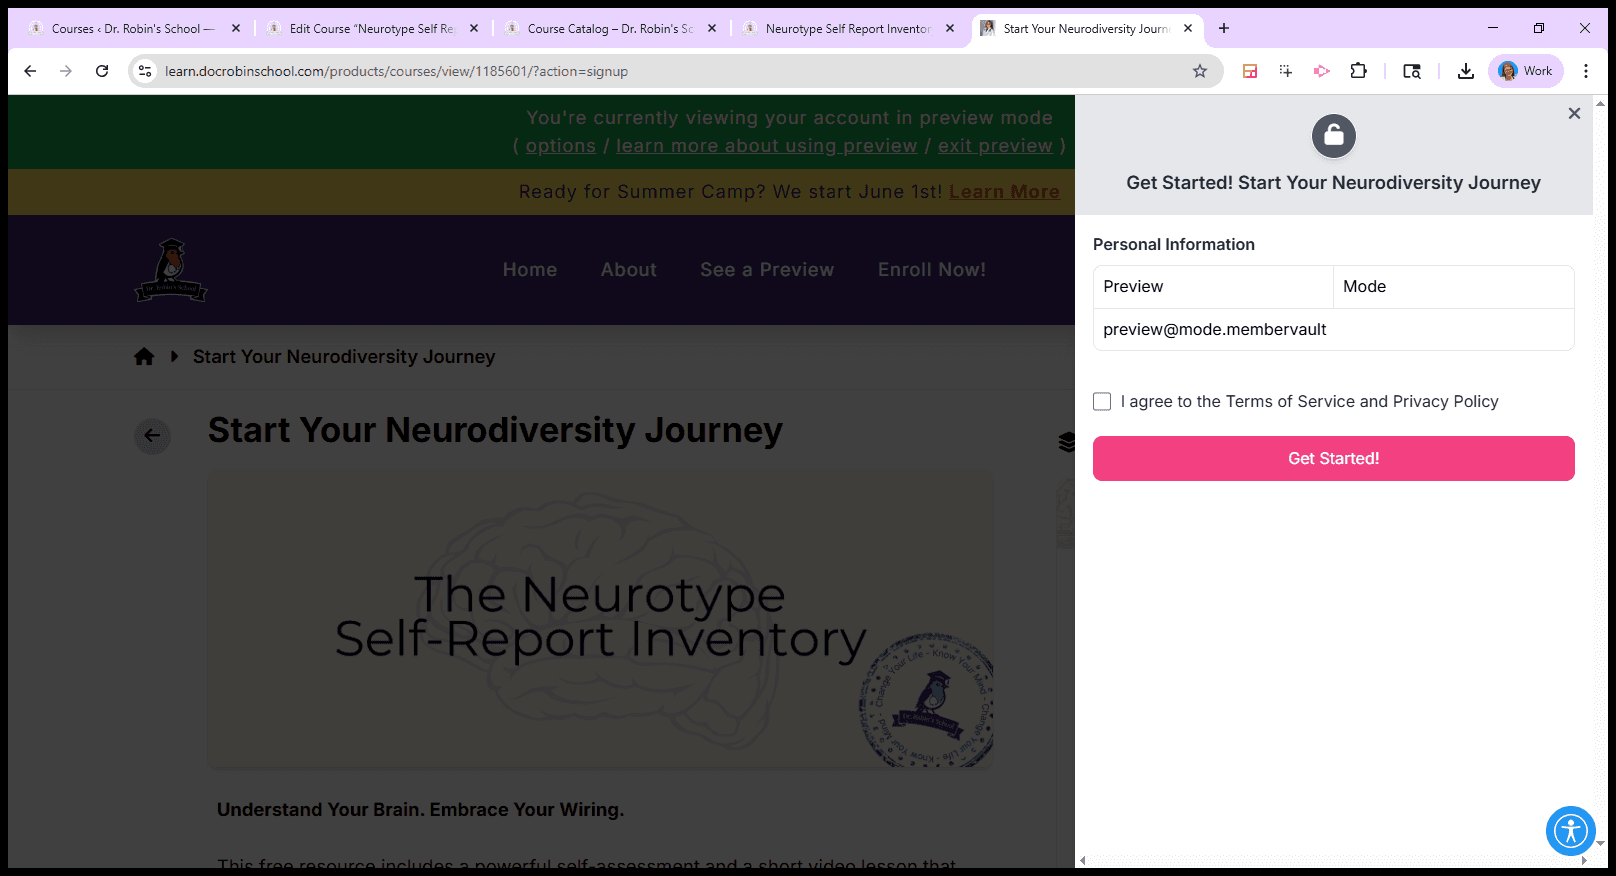
Task: Click the home breadcrumb icon
Action: tap(144, 357)
